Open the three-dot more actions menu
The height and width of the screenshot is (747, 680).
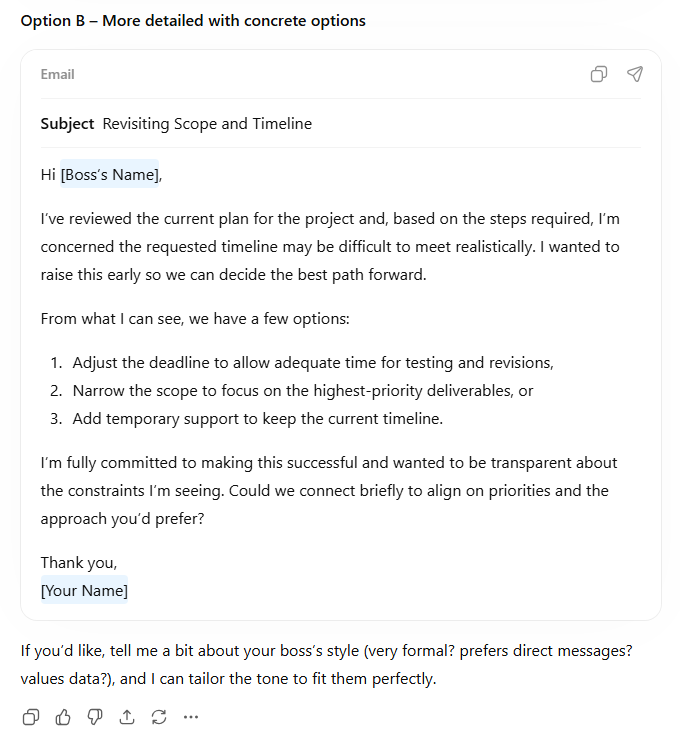191,716
